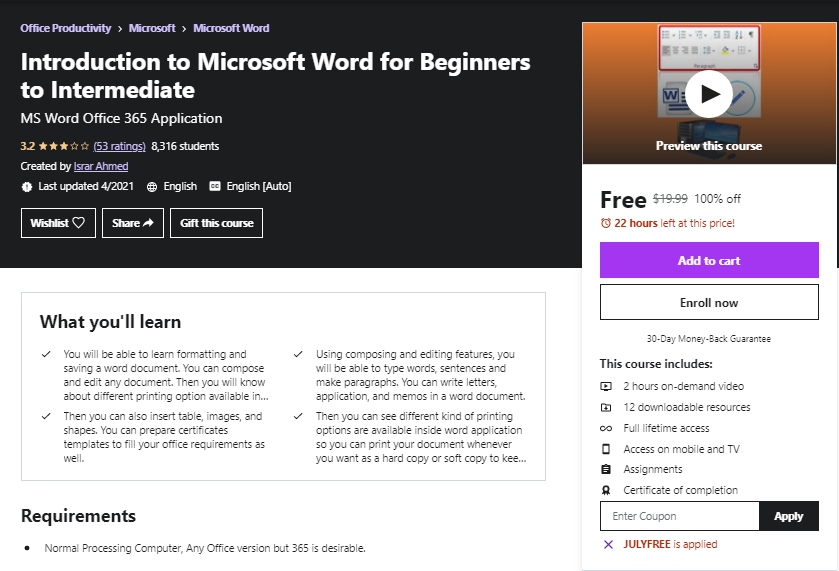Click the on-demand video icon

pyautogui.click(x=606, y=386)
